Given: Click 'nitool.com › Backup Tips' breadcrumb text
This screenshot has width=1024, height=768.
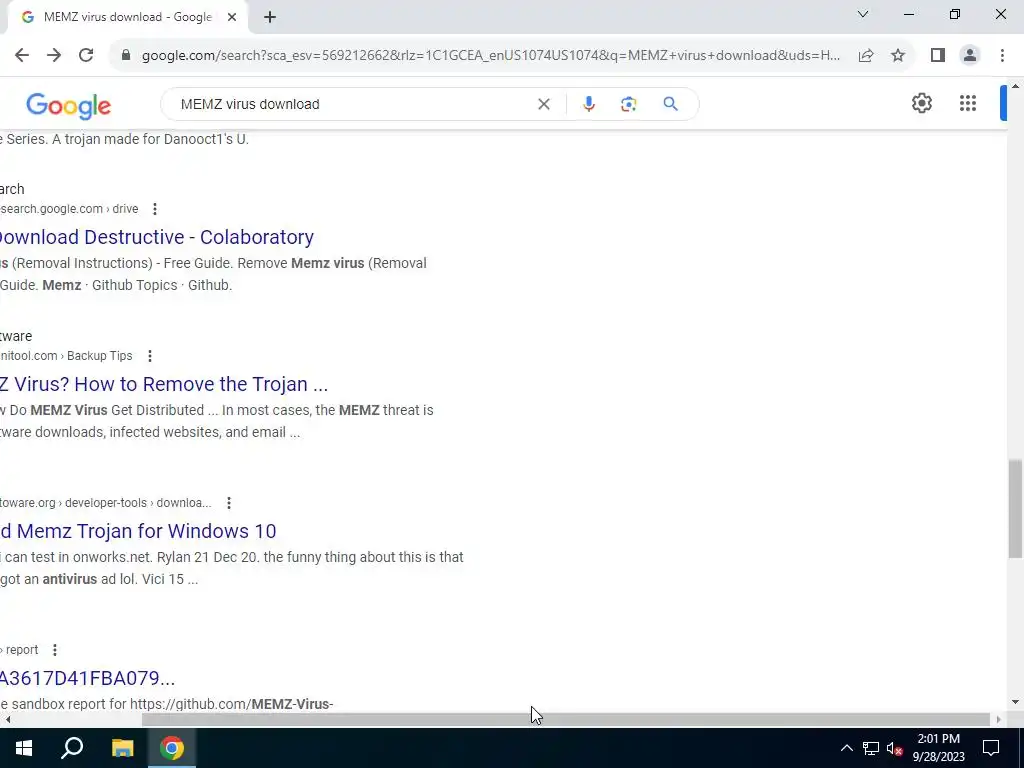Looking at the screenshot, I should pos(66,356).
